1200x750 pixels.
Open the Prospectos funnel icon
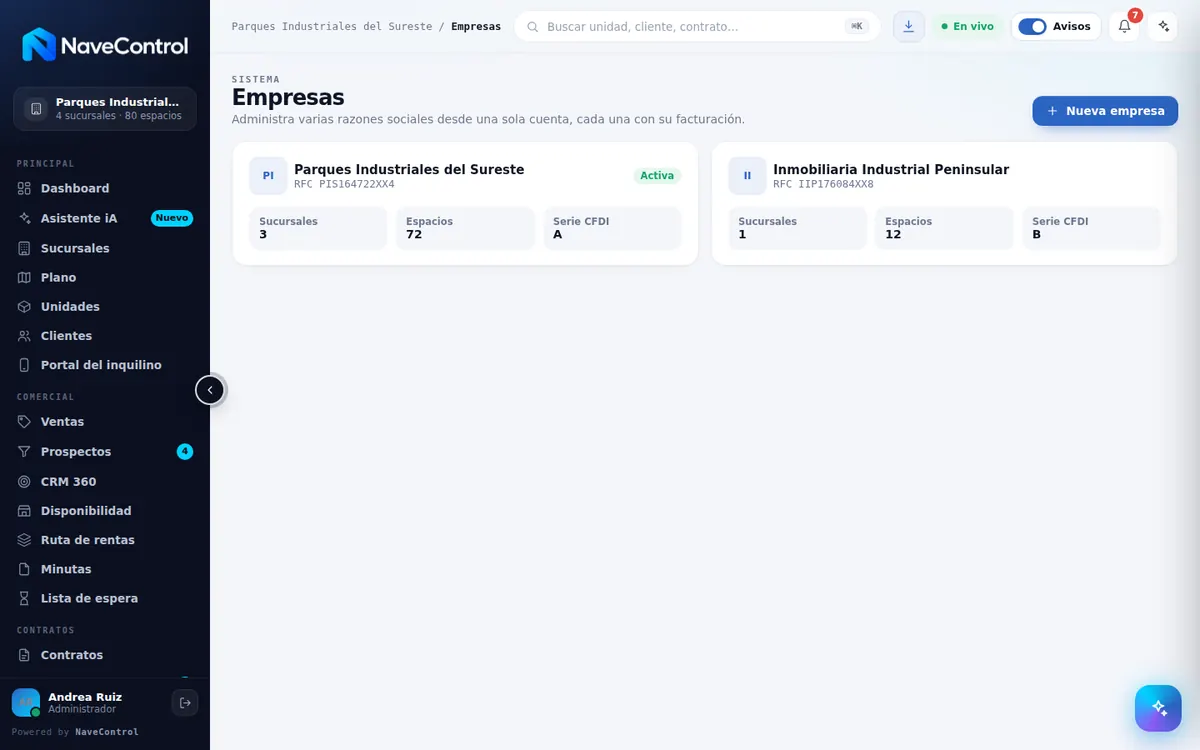[25, 452]
